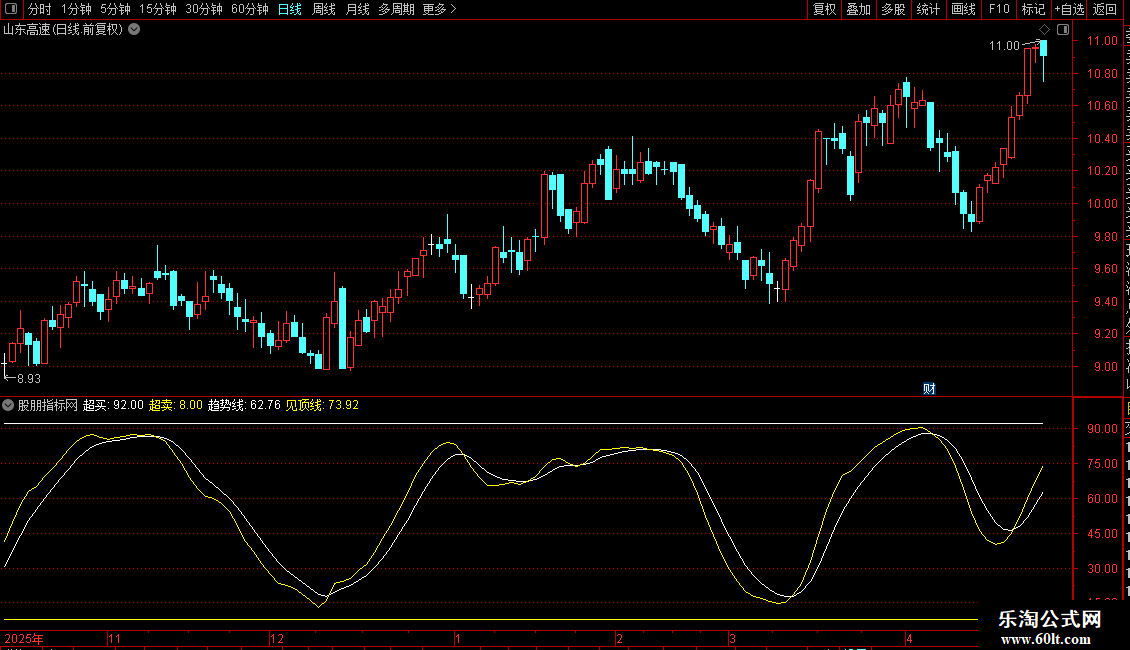Click the 统计 statistics button
This screenshot has width=1130, height=650.
(x=927, y=9)
